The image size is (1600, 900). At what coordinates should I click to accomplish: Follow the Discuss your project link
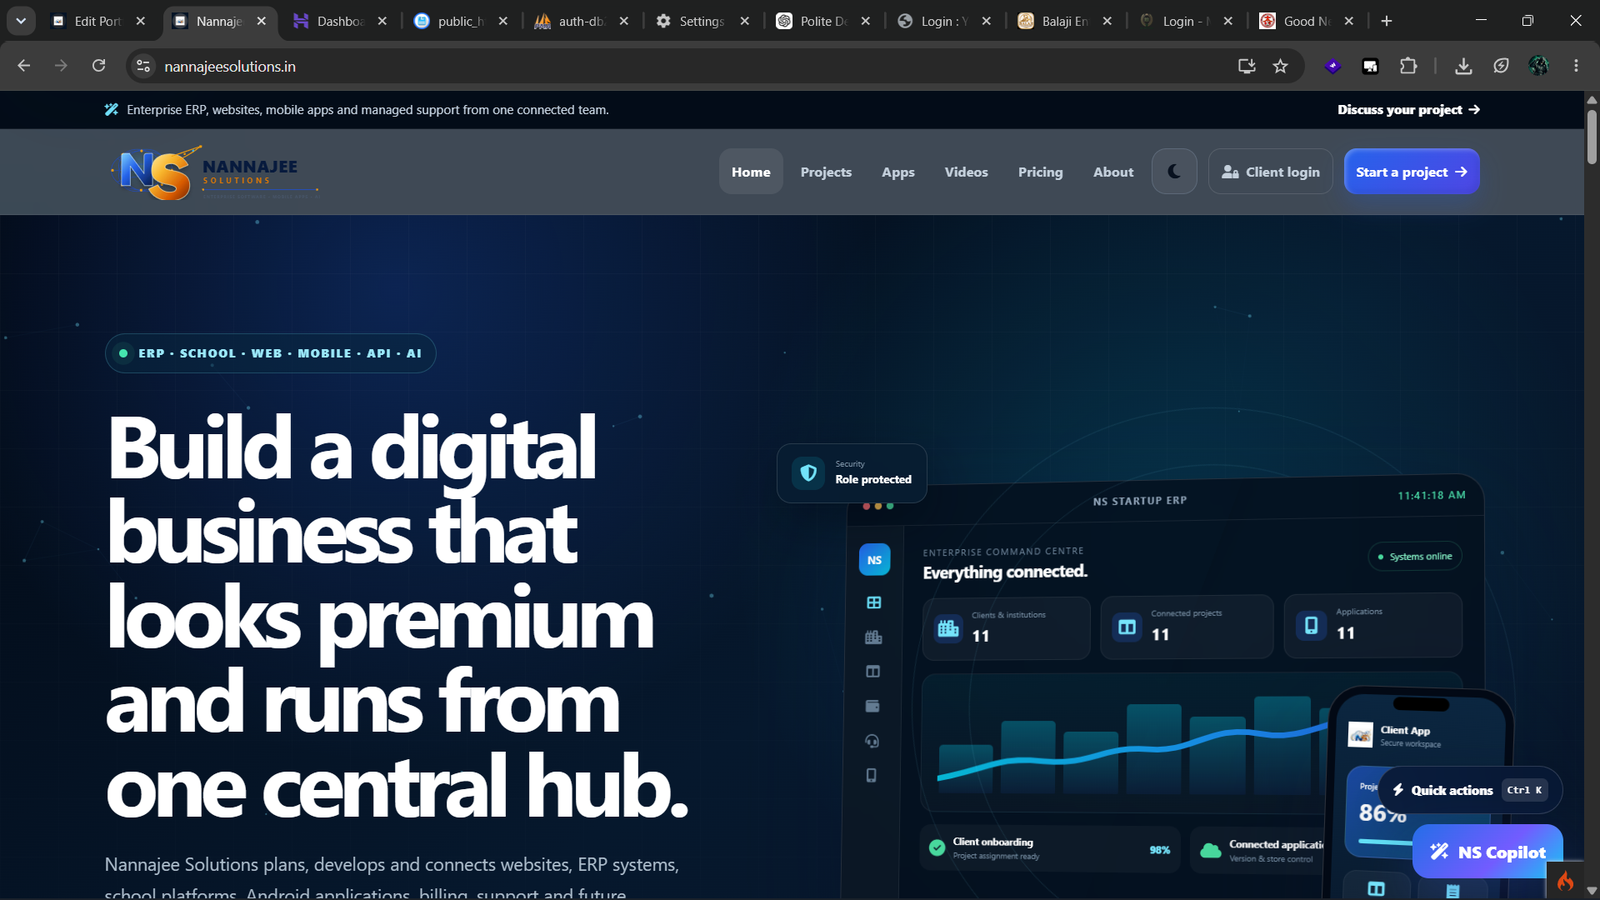[x=1408, y=110]
